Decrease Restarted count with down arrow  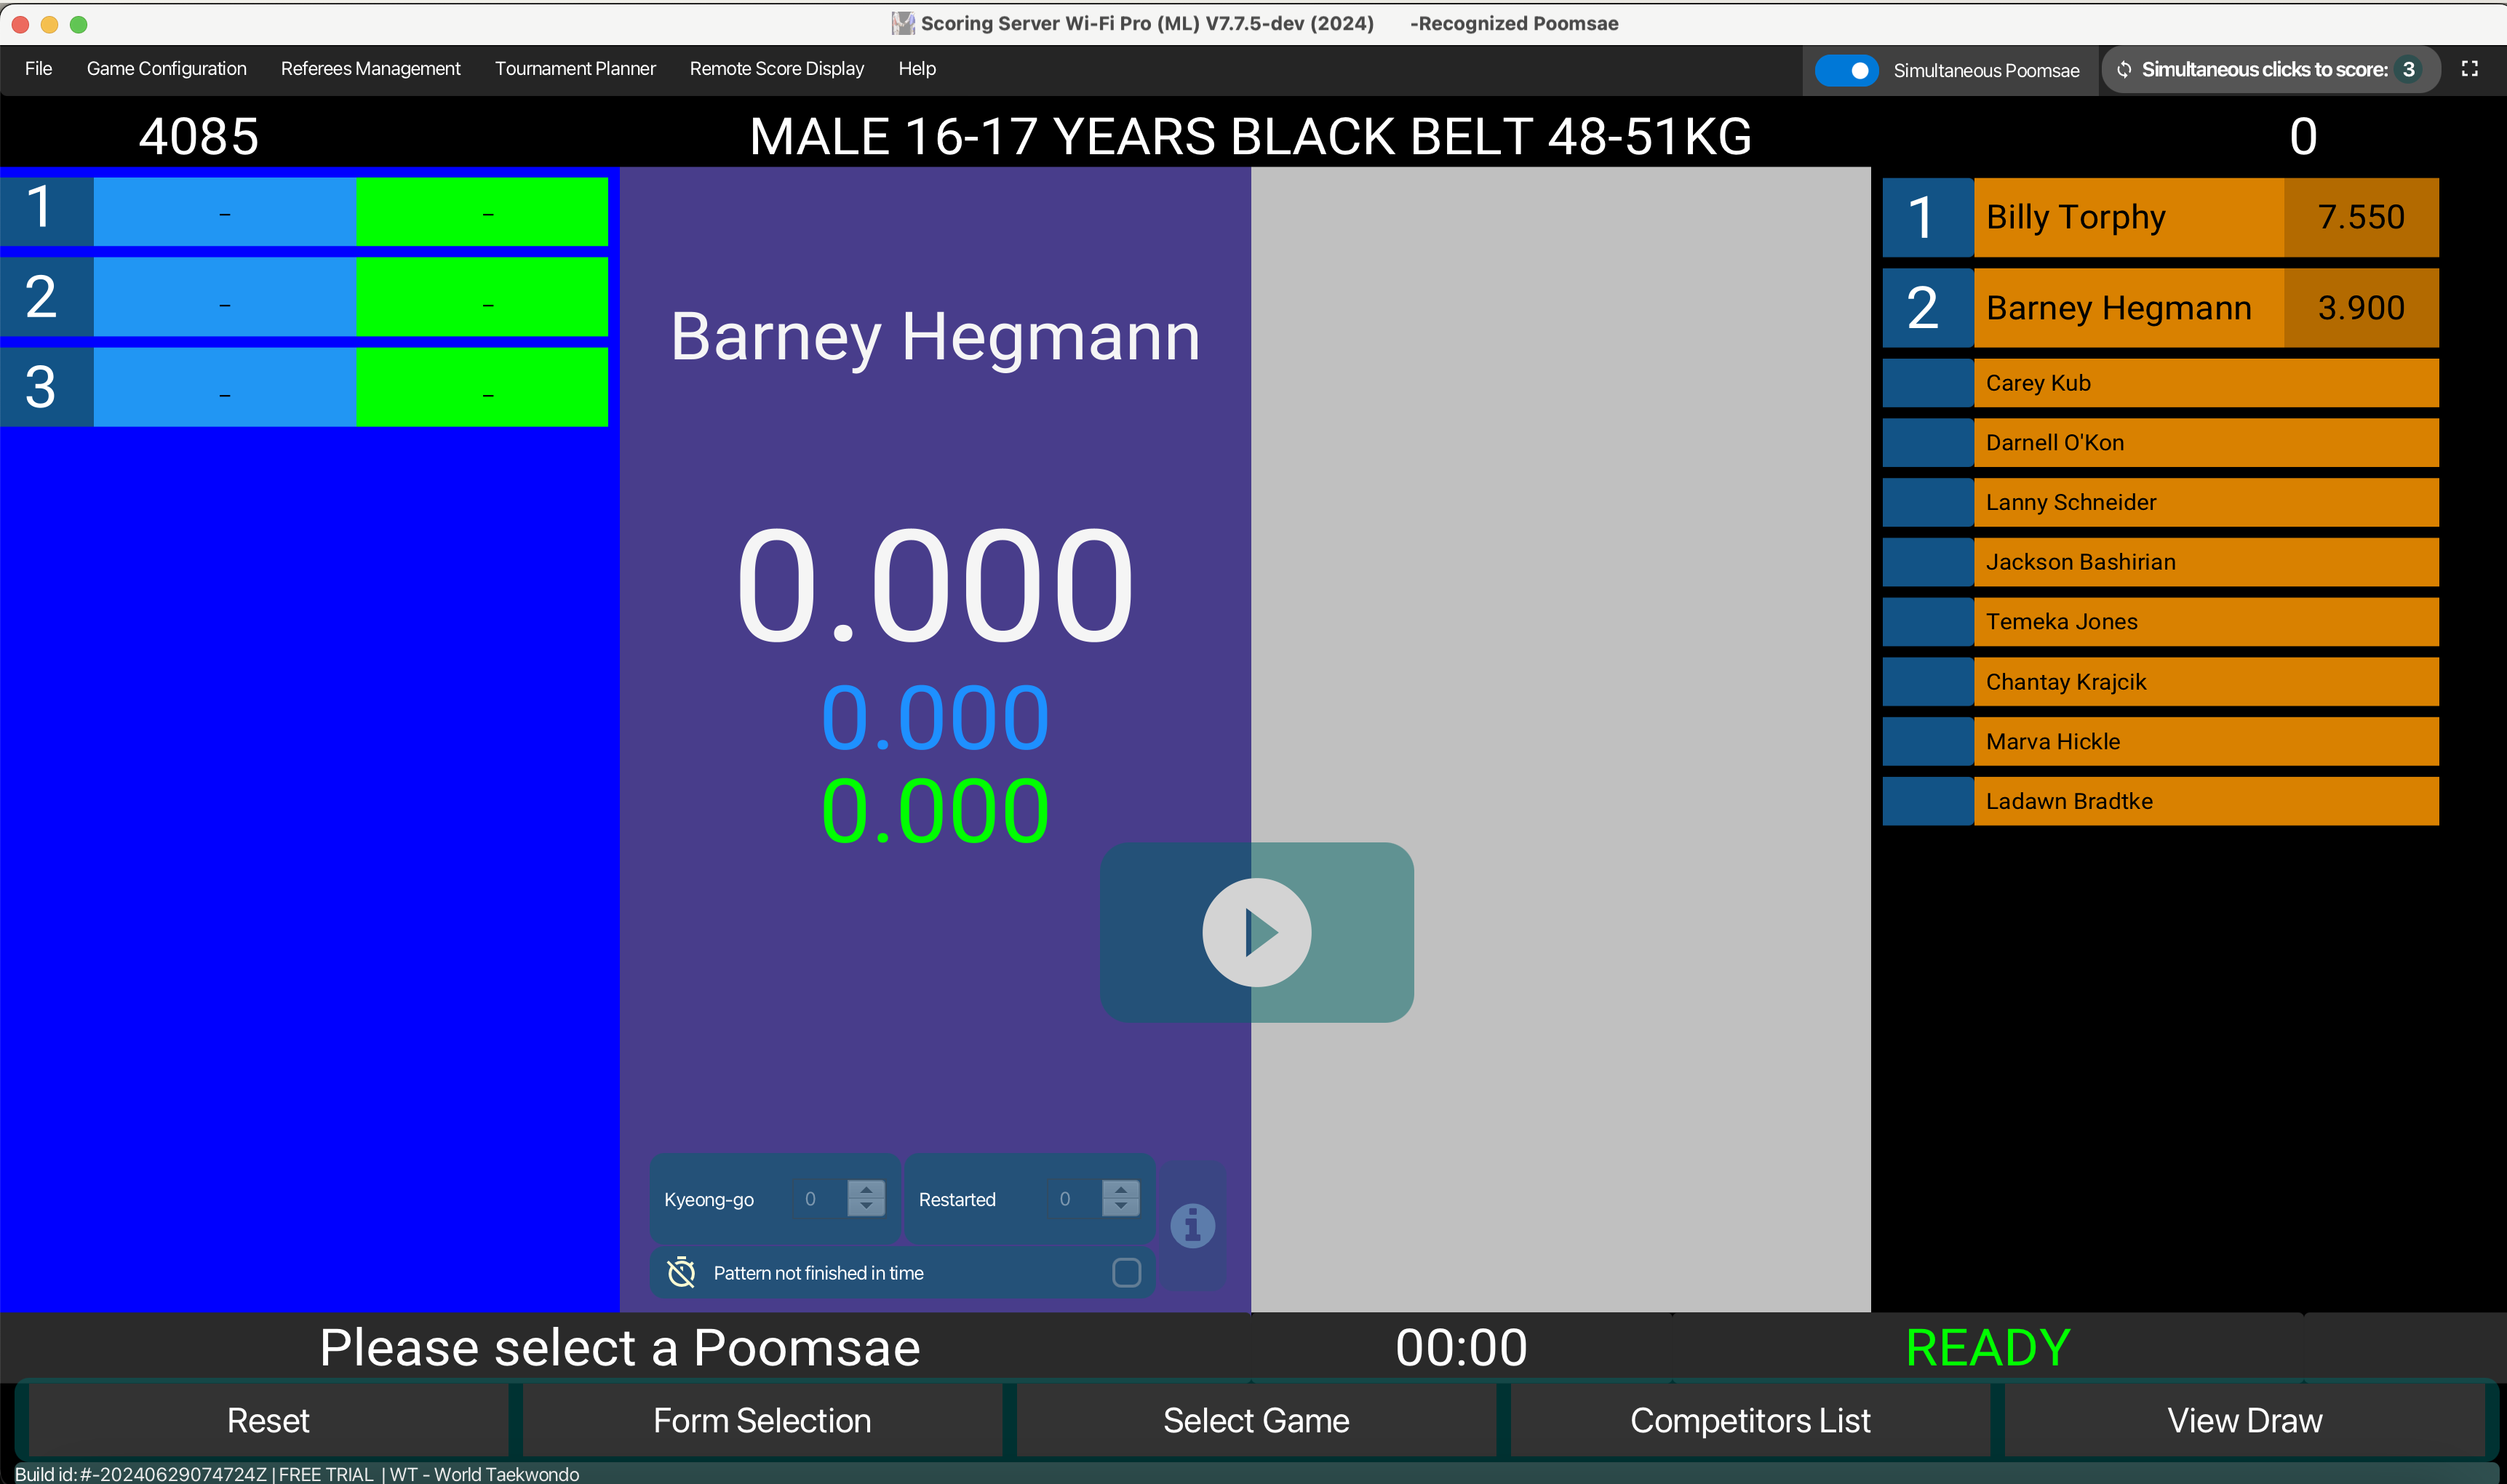tap(1120, 1207)
